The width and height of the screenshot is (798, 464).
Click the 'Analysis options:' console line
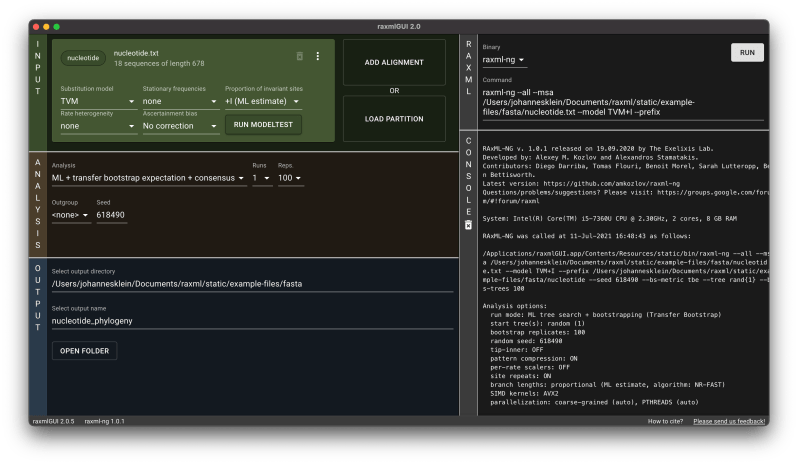[x=515, y=306]
